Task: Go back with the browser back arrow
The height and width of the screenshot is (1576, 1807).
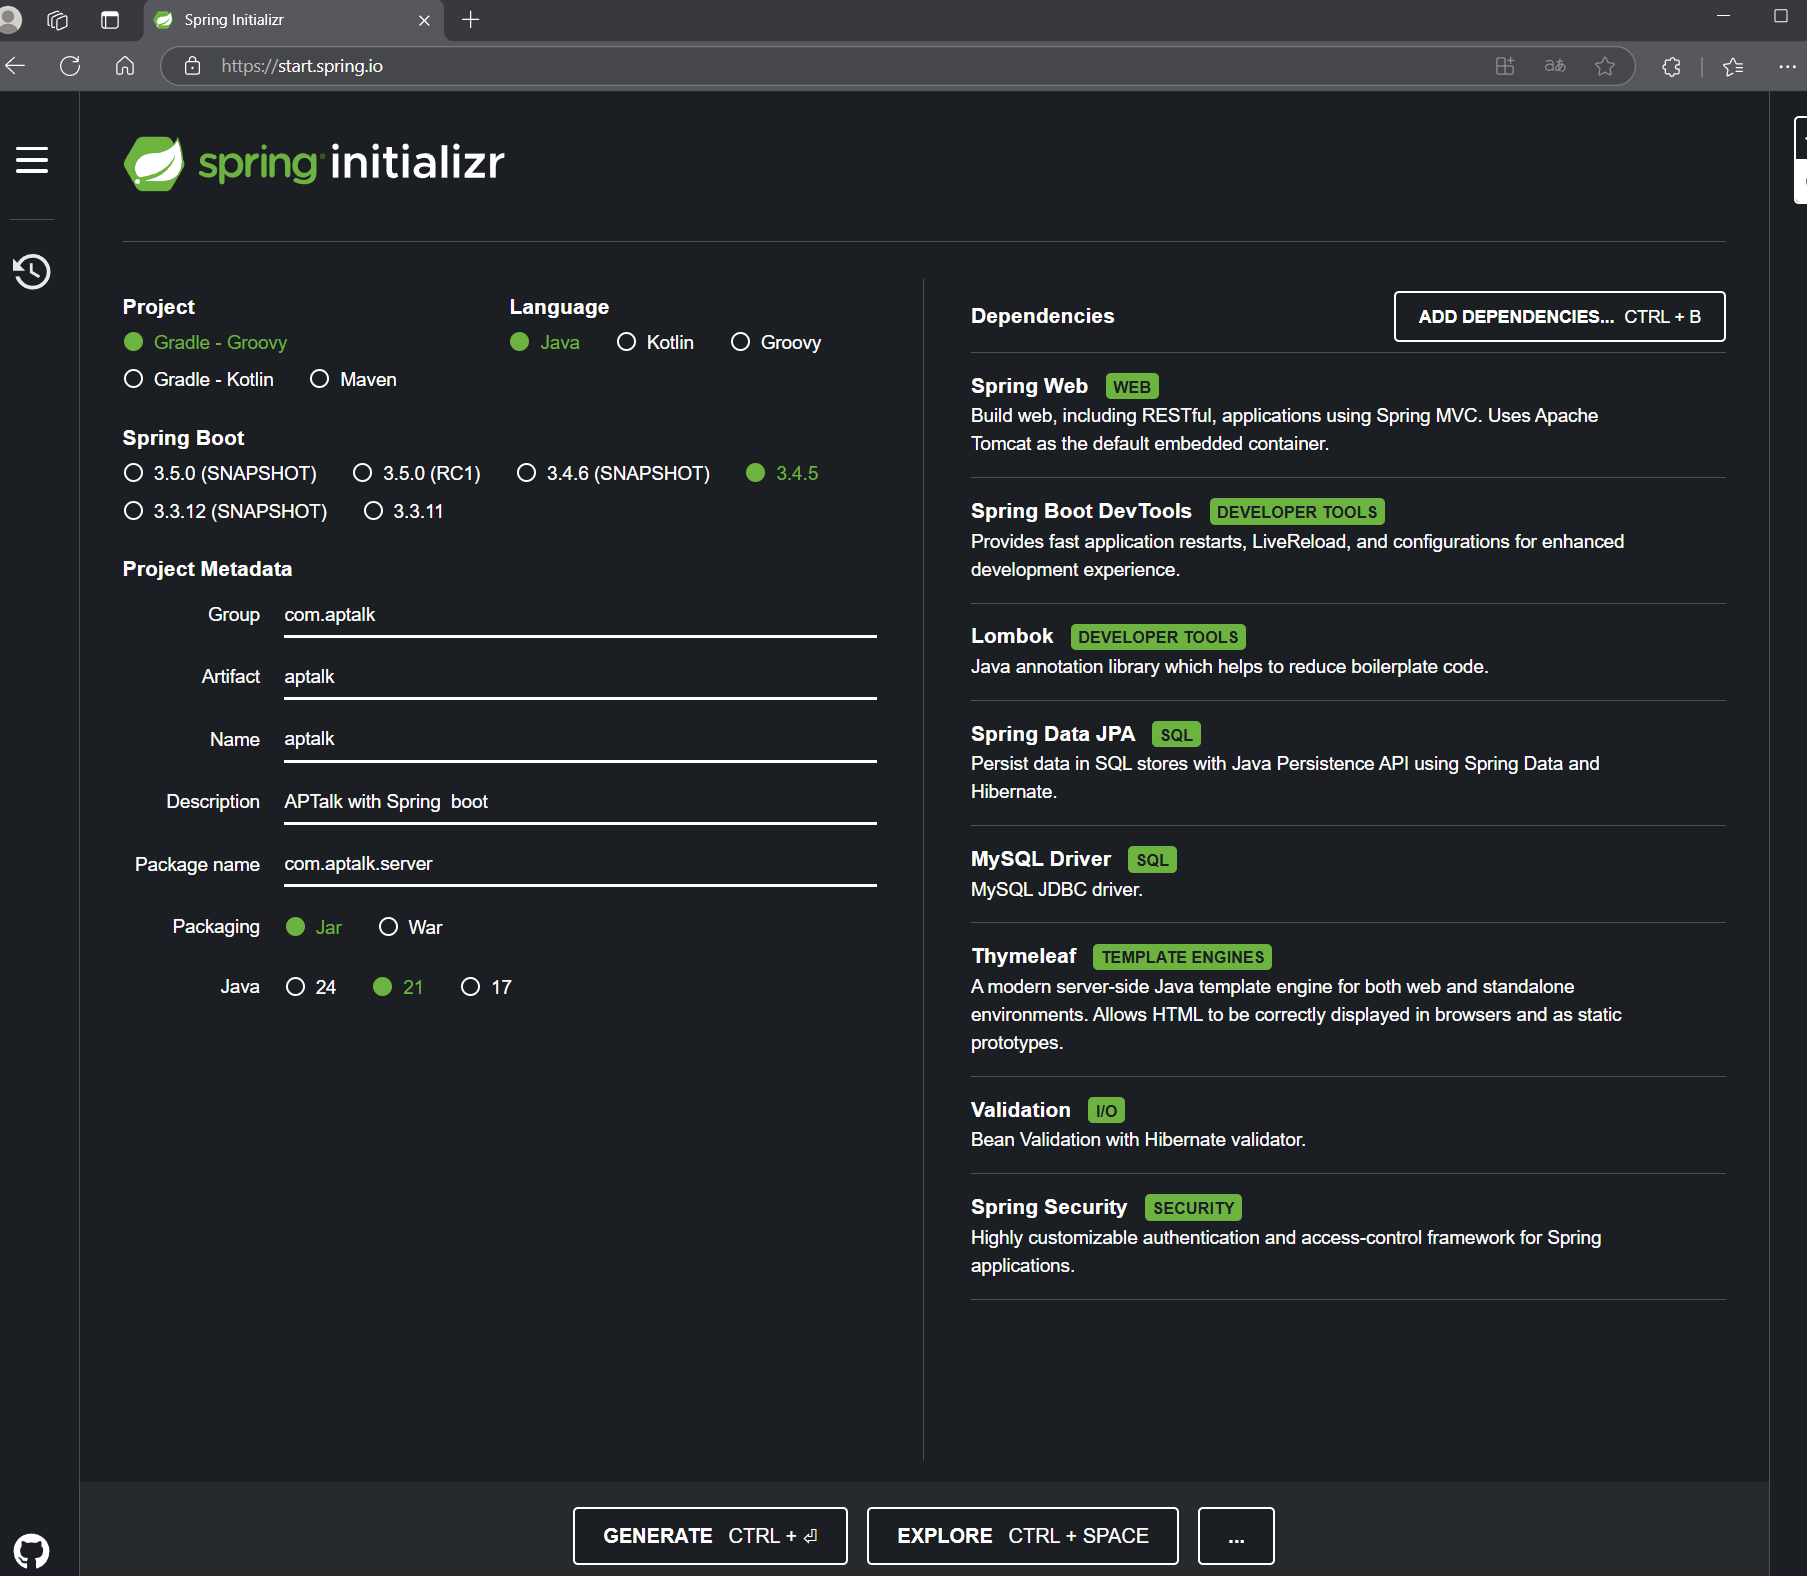Action: pyautogui.click(x=15, y=66)
